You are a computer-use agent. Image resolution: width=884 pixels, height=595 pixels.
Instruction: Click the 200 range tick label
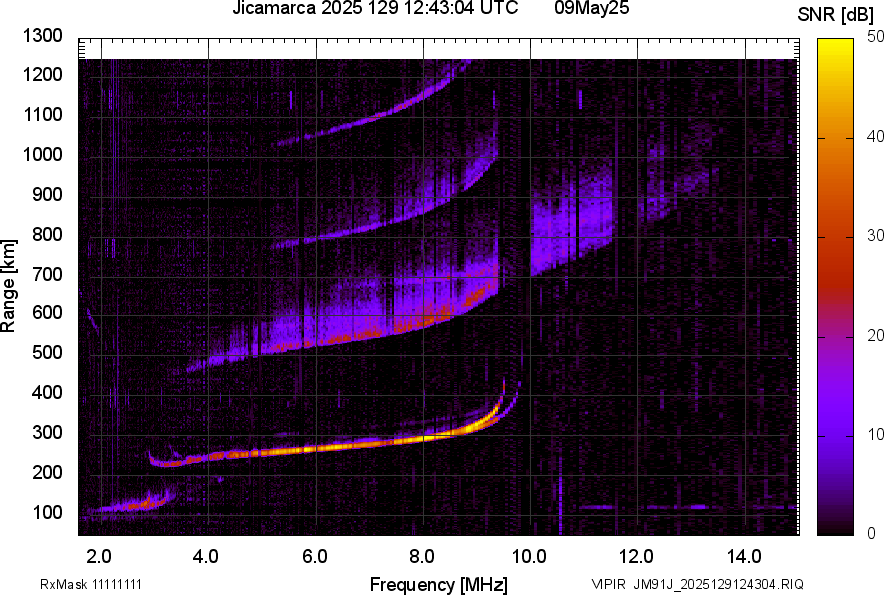point(47,472)
